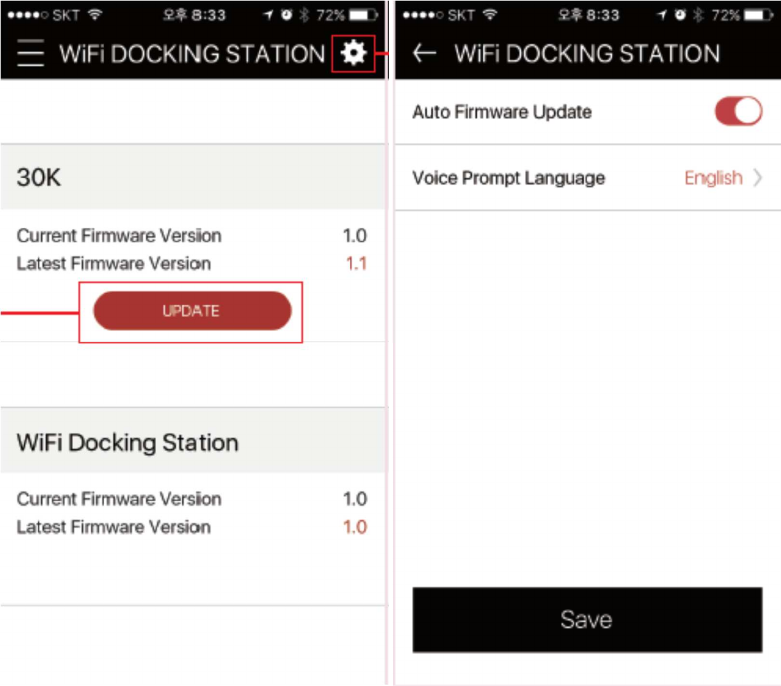The width and height of the screenshot is (781, 686).
Task: Tap the alarm clock icon in the right status bar
Action: pyautogui.click(x=680, y=15)
